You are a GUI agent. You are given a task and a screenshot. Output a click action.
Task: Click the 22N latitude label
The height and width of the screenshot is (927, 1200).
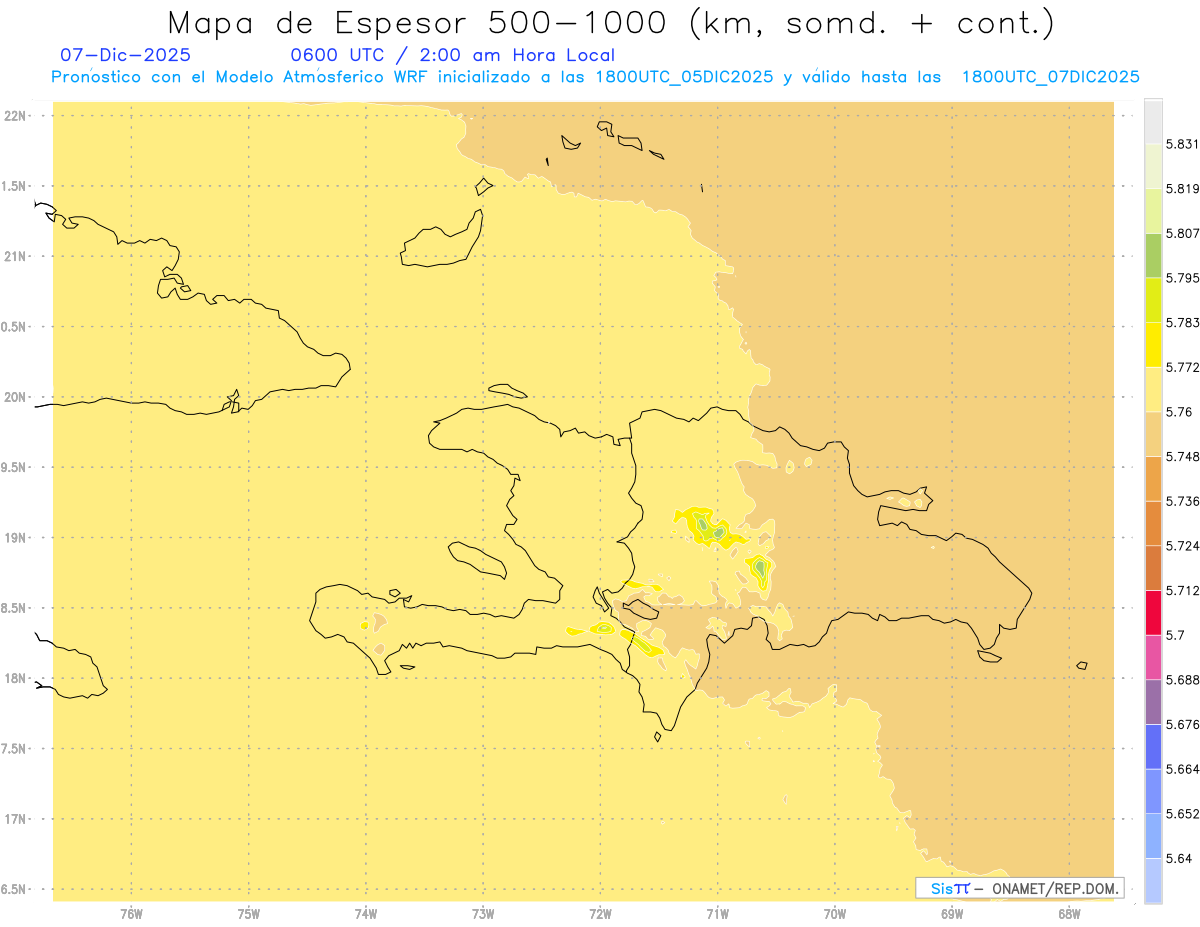click(x=15, y=116)
